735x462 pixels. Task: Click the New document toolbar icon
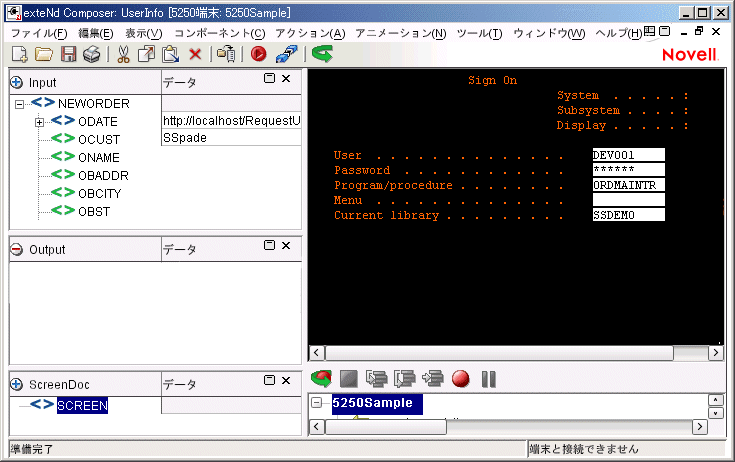pyautogui.click(x=19, y=54)
